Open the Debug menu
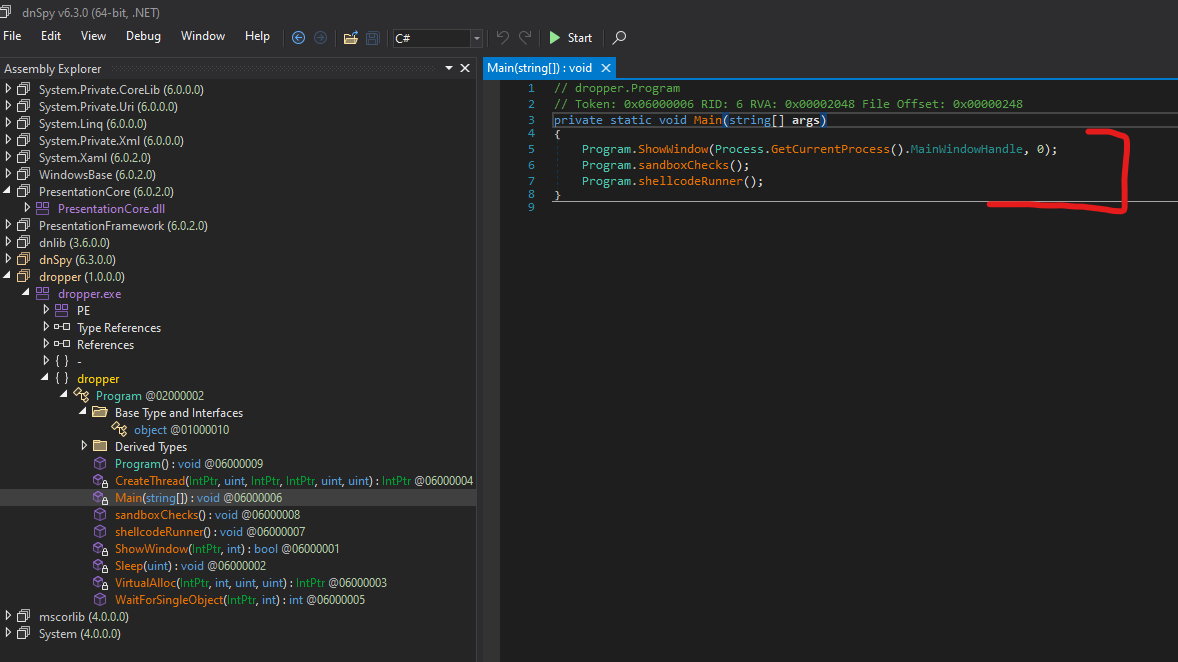Viewport: 1178px width, 662px height. pyautogui.click(x=143, y=36)
